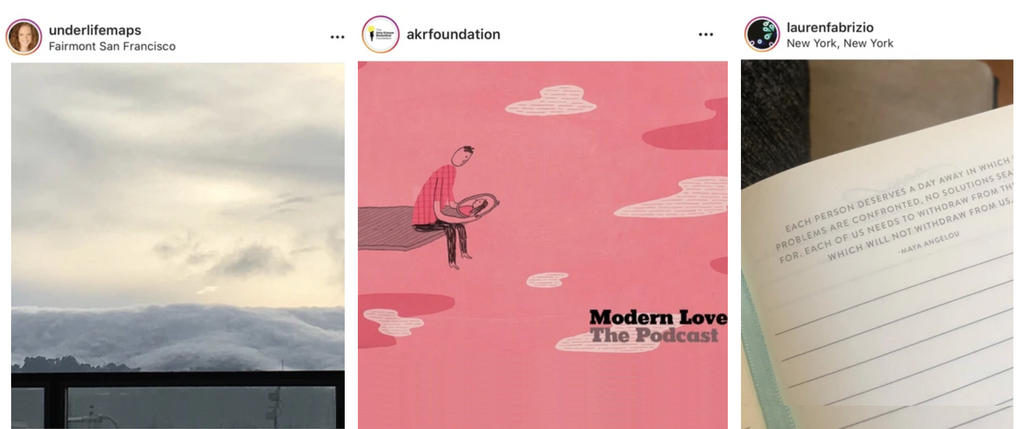Screen dimensions: 1024x429
Task: Open the pink Modern Love podcast image
Action: pyautogui.click(x=543, y=245)
